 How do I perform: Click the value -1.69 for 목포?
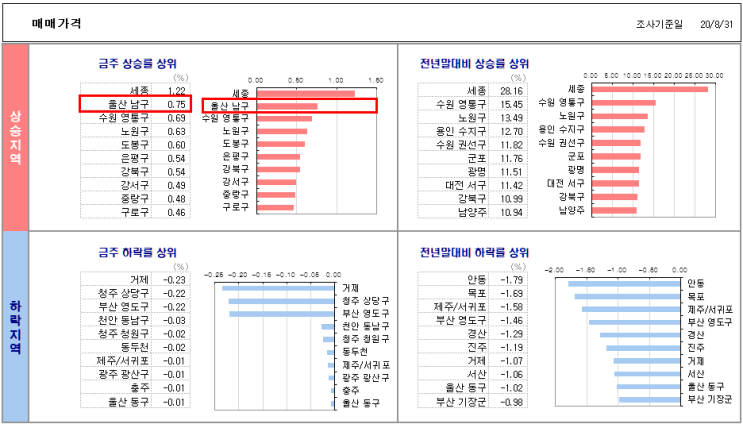[x=513, y=293]
